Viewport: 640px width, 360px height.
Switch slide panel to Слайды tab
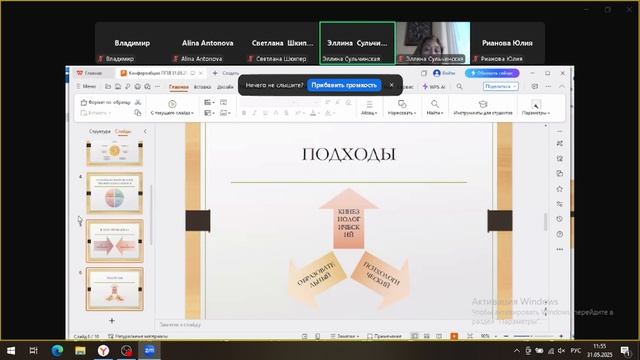(x=122, y=131)
